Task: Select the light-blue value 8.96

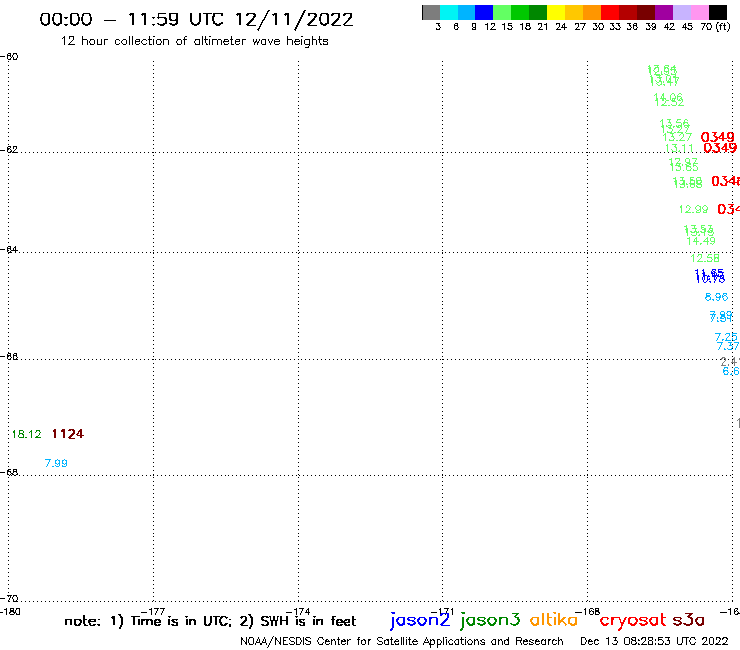Action: 716,297
